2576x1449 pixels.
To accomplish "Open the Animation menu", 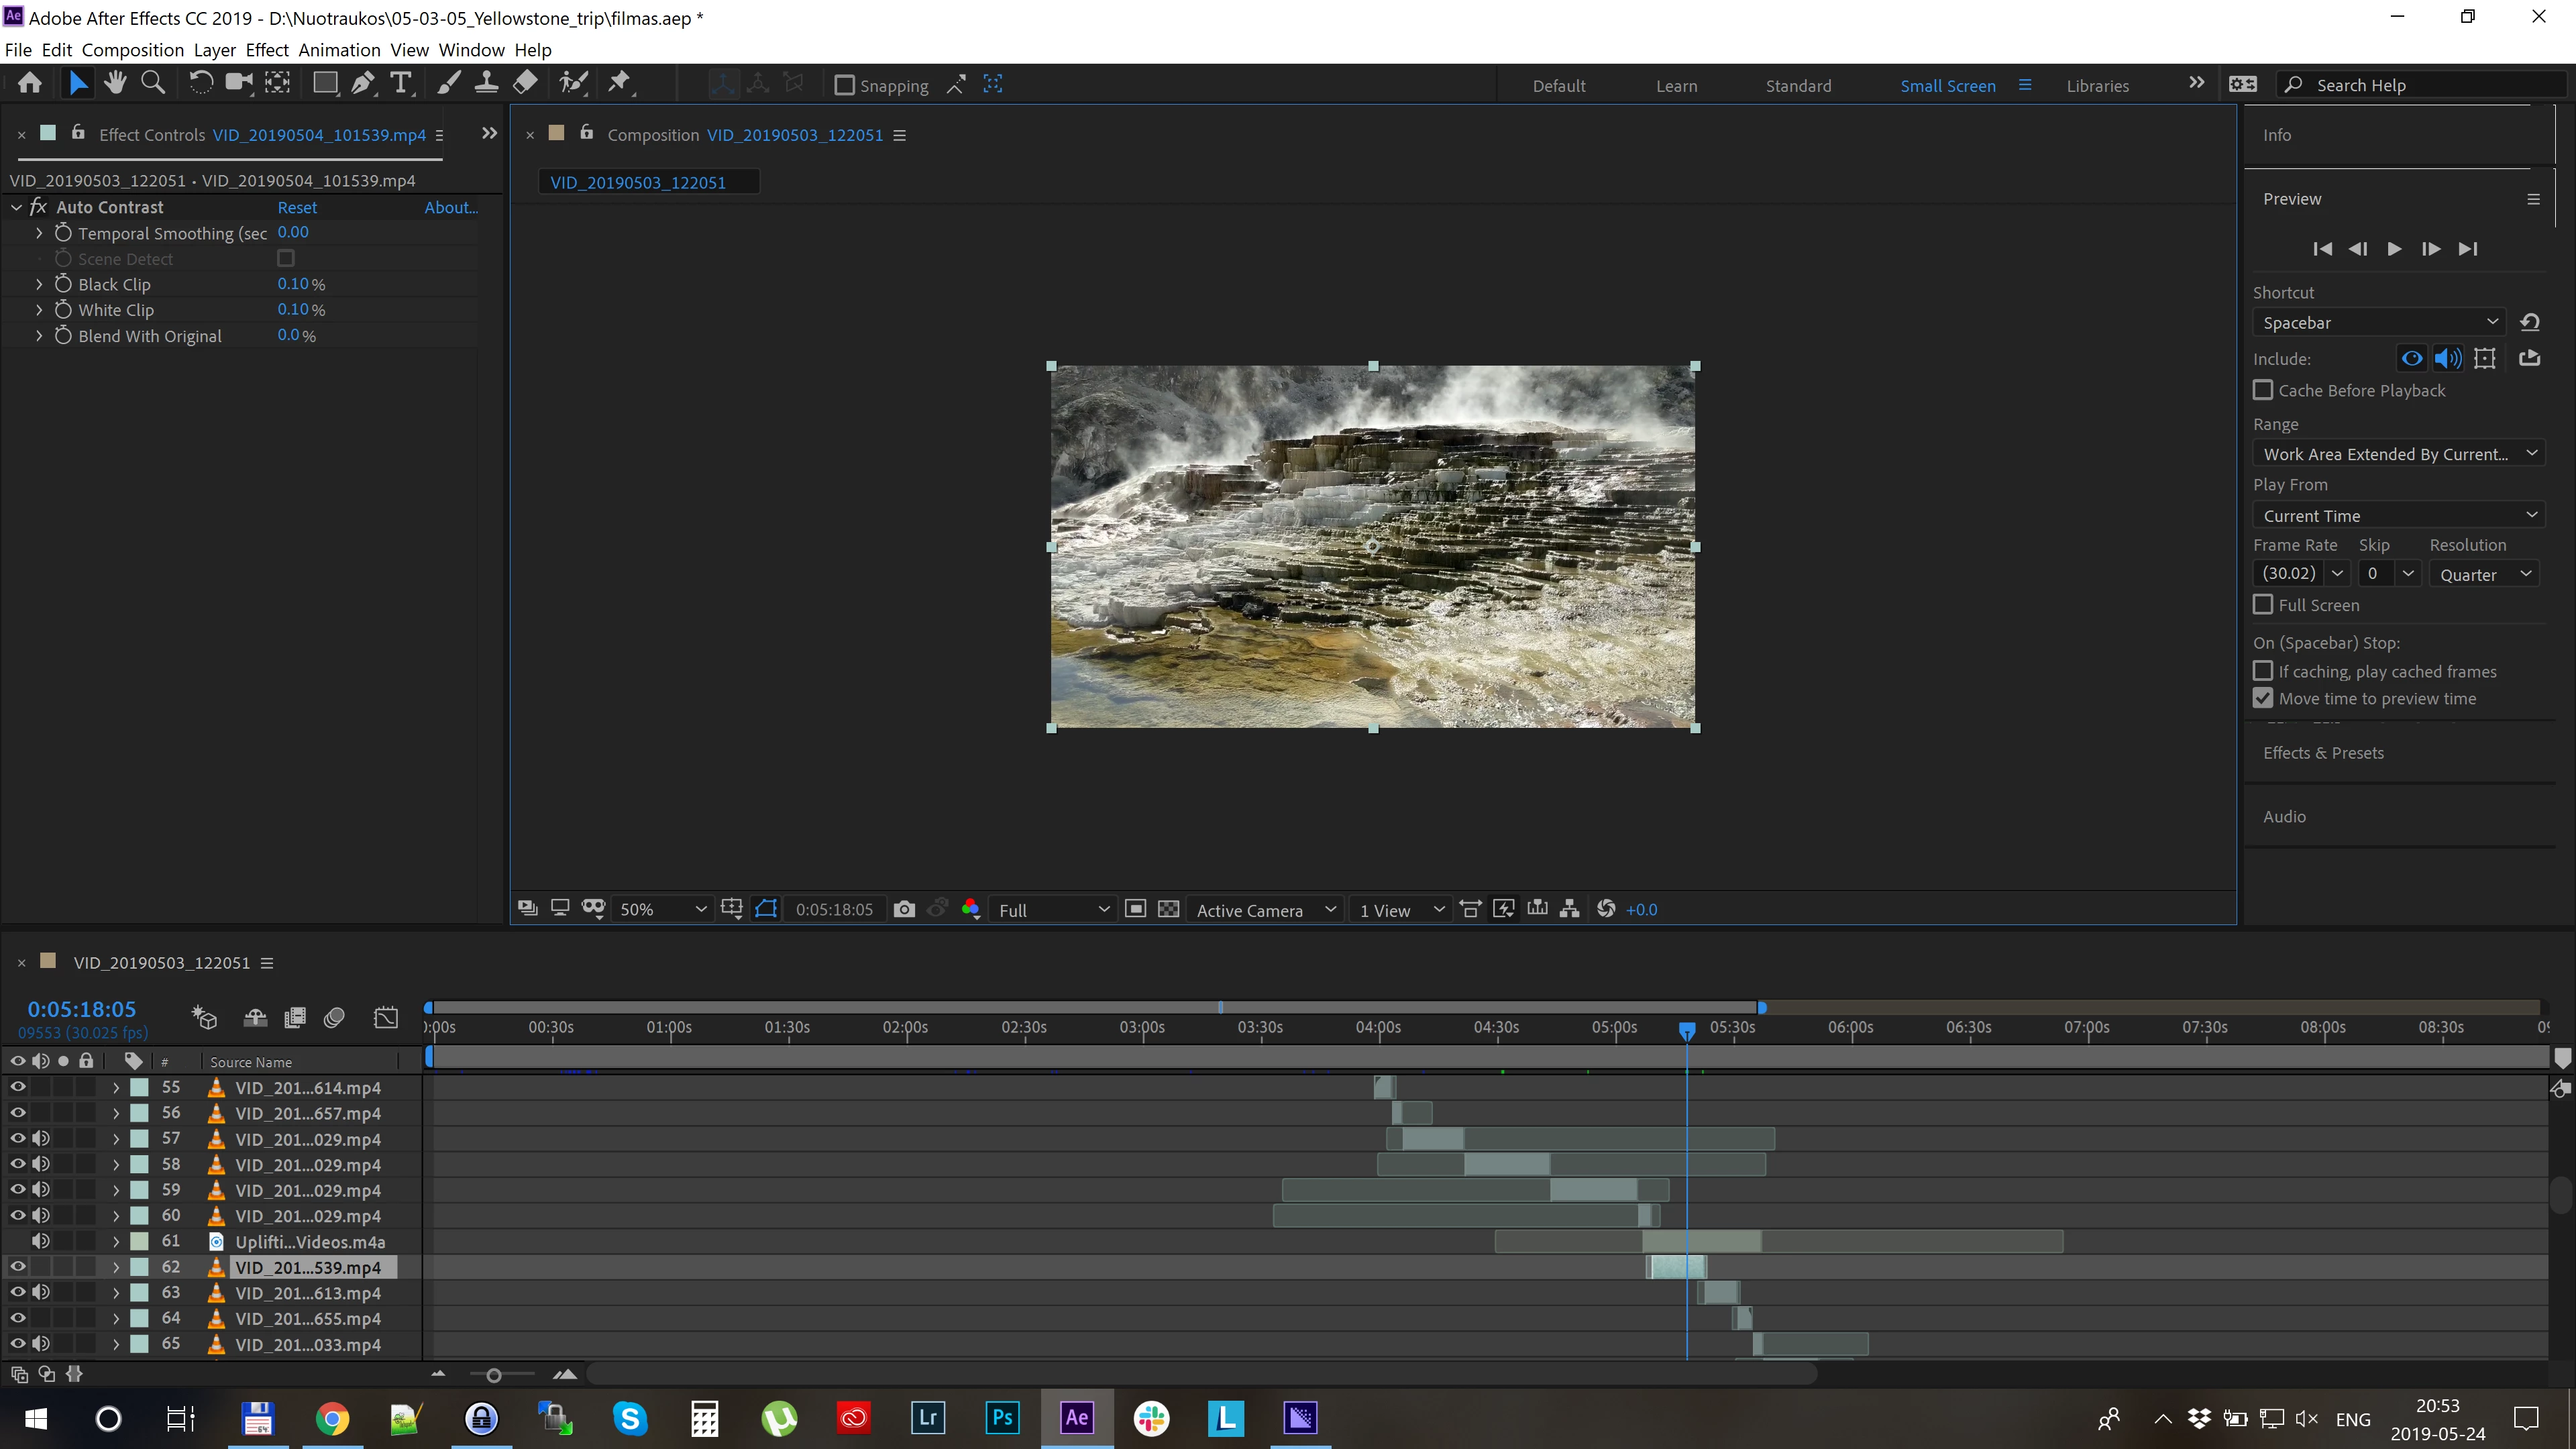I will (x=339, y=50).
